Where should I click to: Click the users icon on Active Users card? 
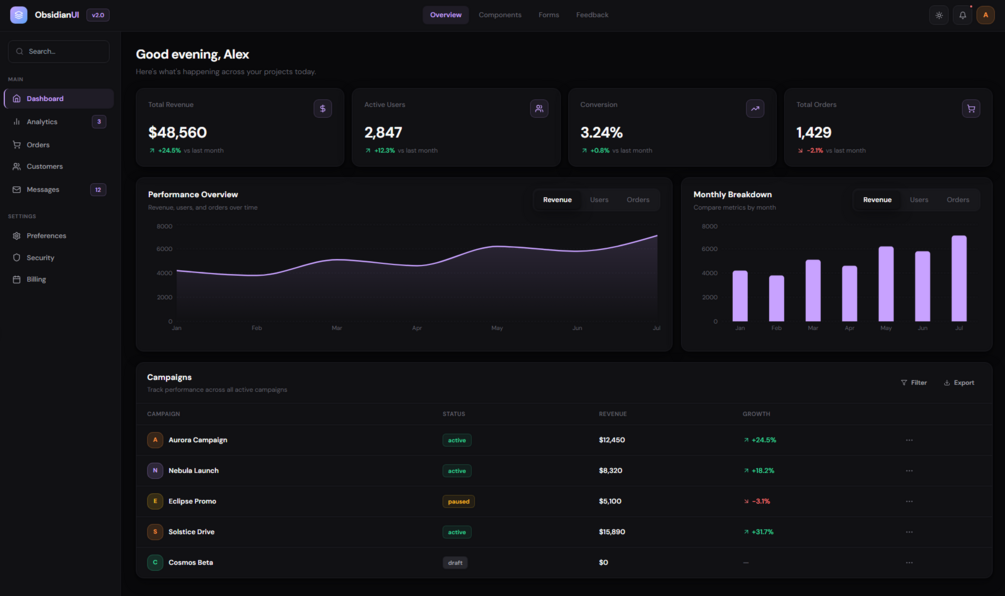(x=539, y=108)
